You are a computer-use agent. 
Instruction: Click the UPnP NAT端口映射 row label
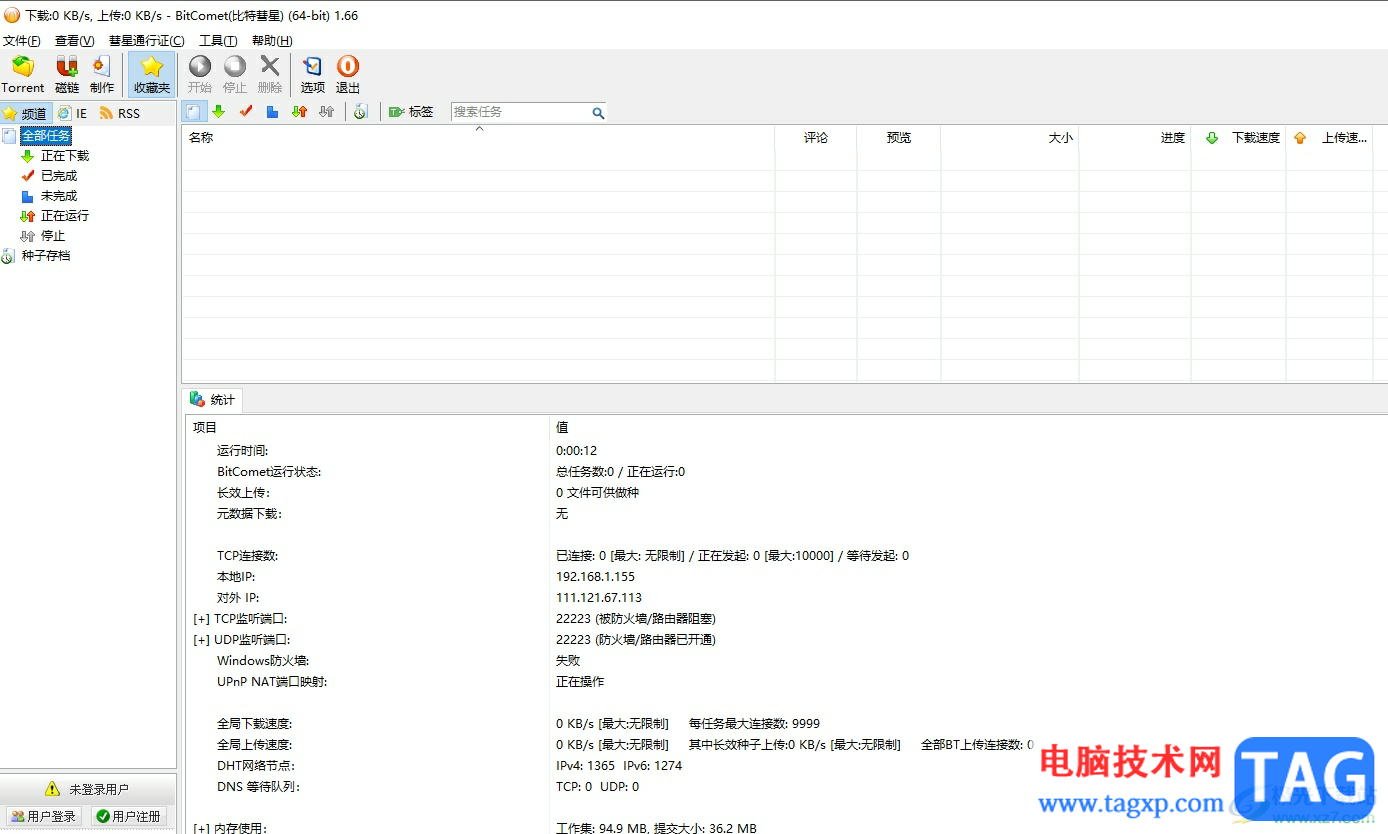pos(272,682)
